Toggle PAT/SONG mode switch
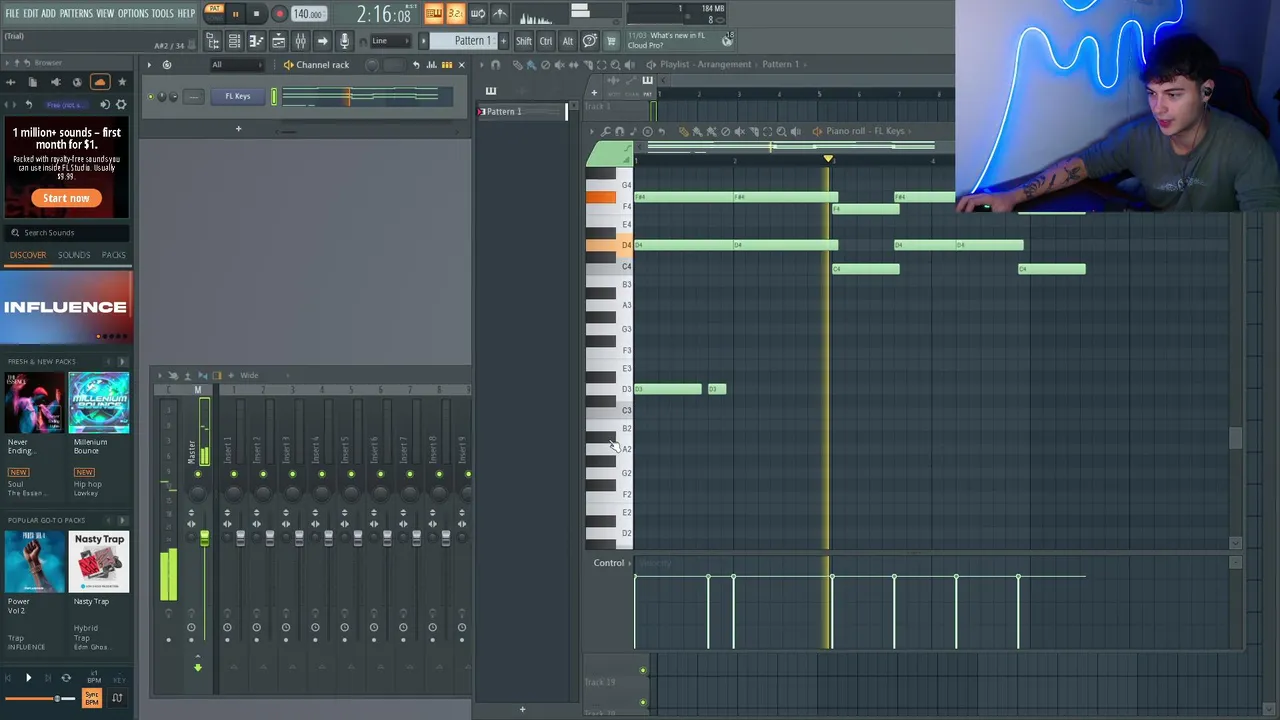 [214, 14]
